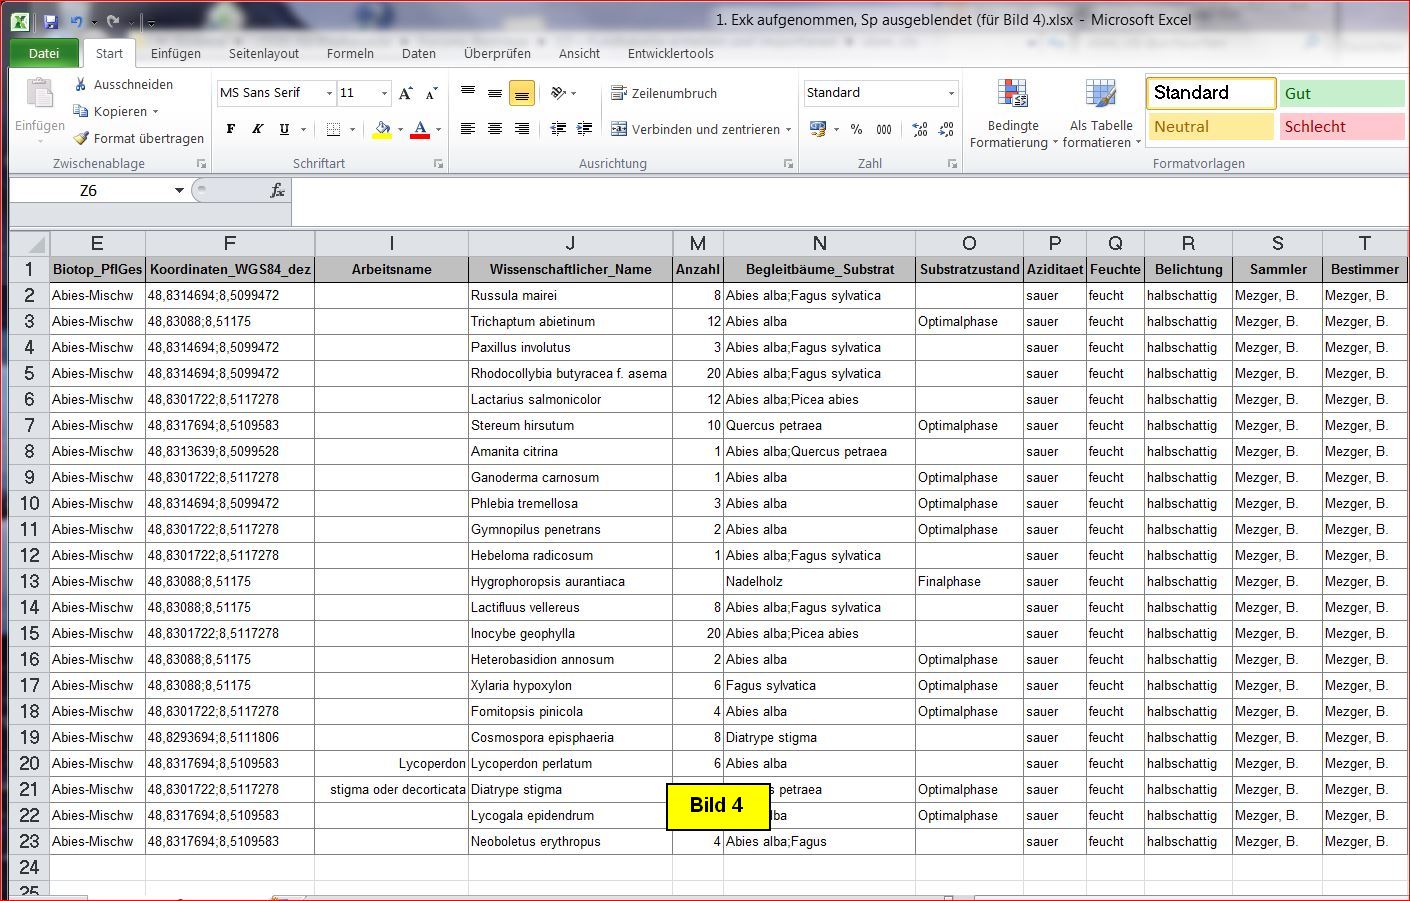Open the MS Sans Serif font dropdown
The height and width of the screenshot is (901, 1410).
329,93
